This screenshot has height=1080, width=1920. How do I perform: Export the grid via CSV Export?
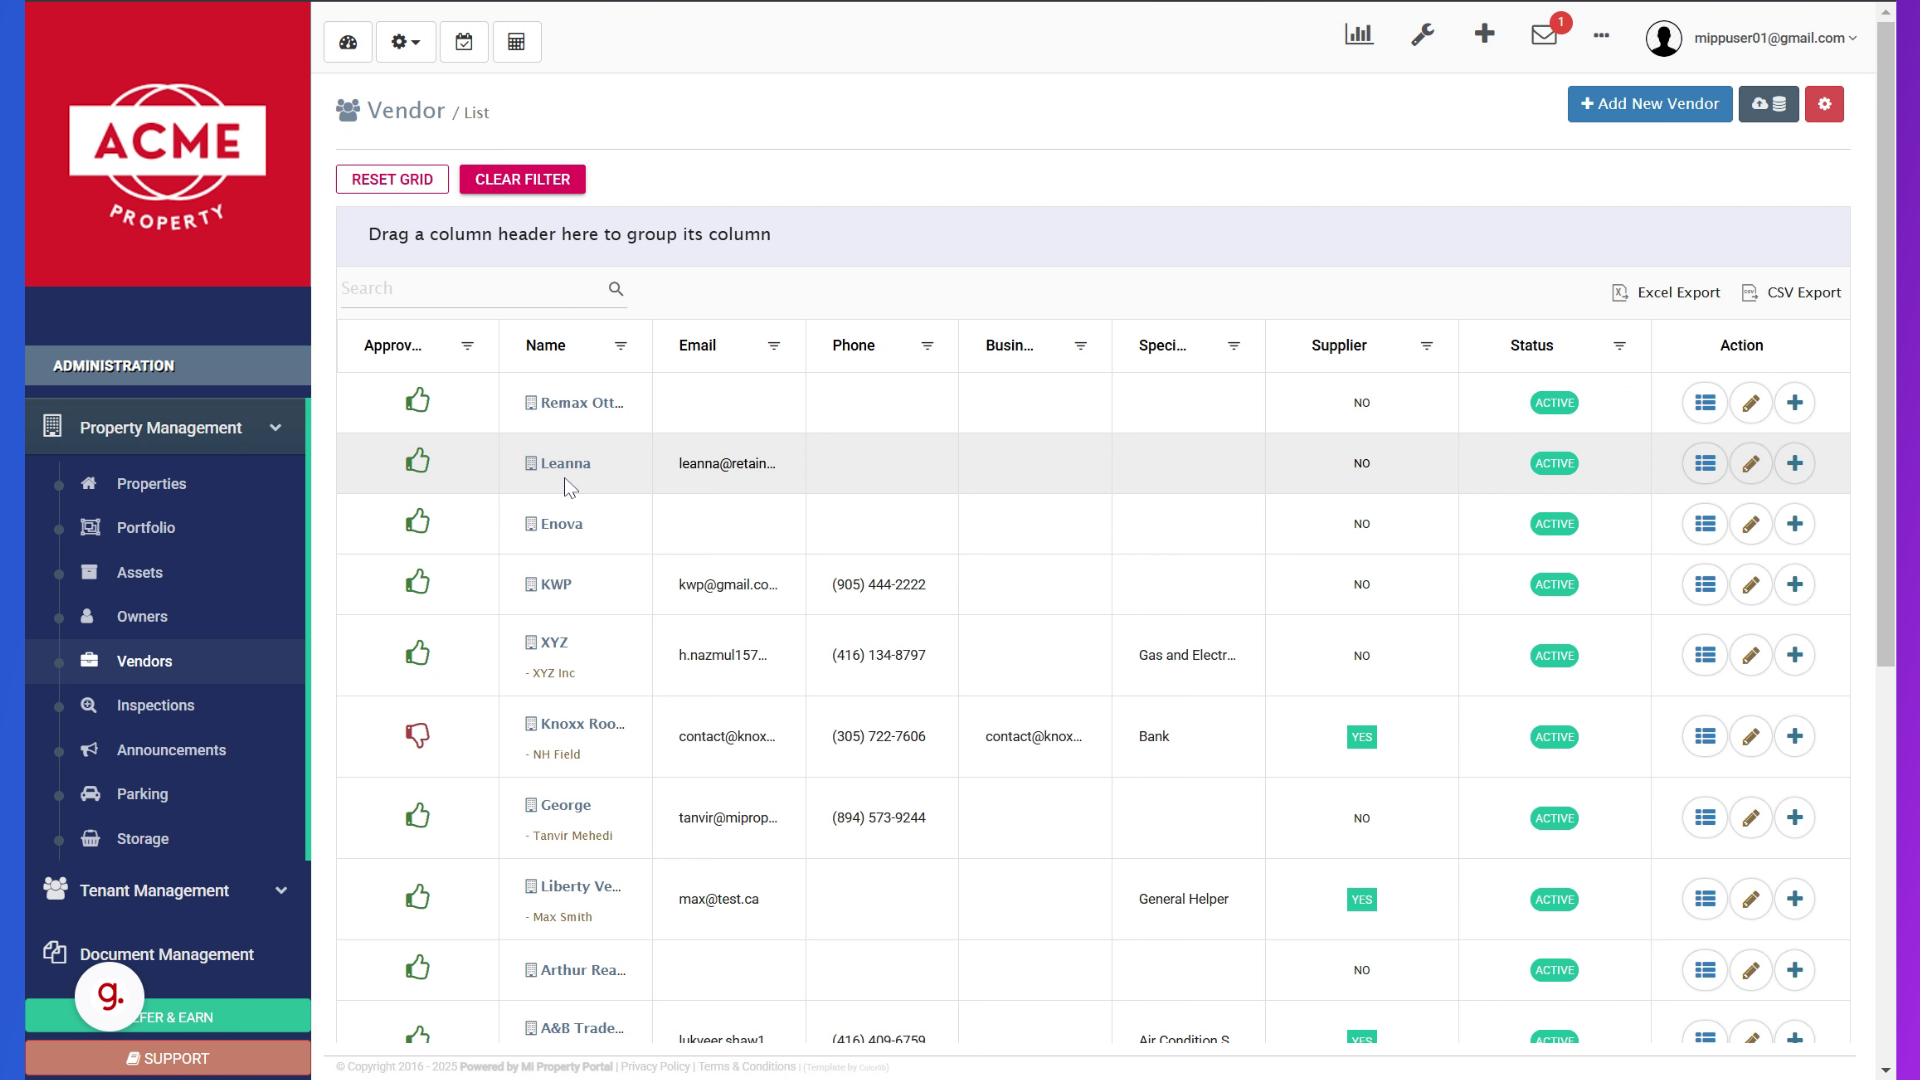point(1791,292)
